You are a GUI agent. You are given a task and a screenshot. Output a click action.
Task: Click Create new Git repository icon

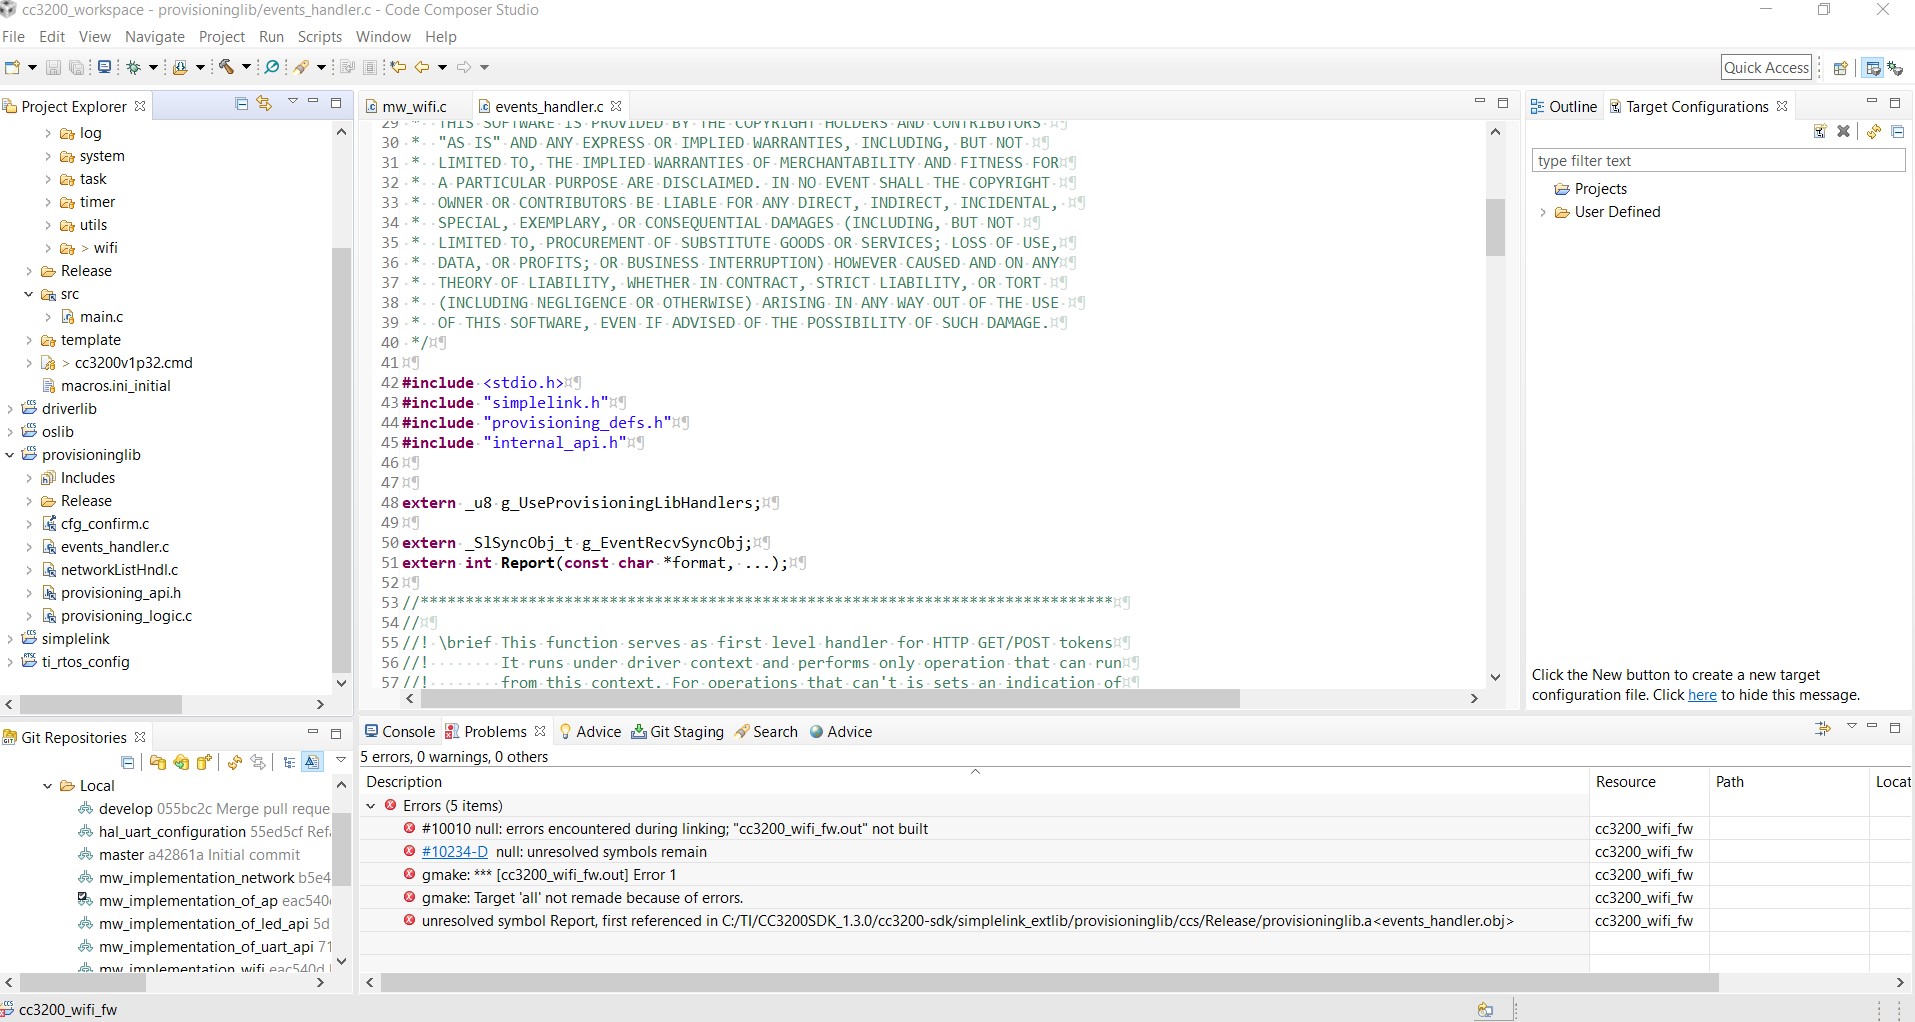[204, 762]
